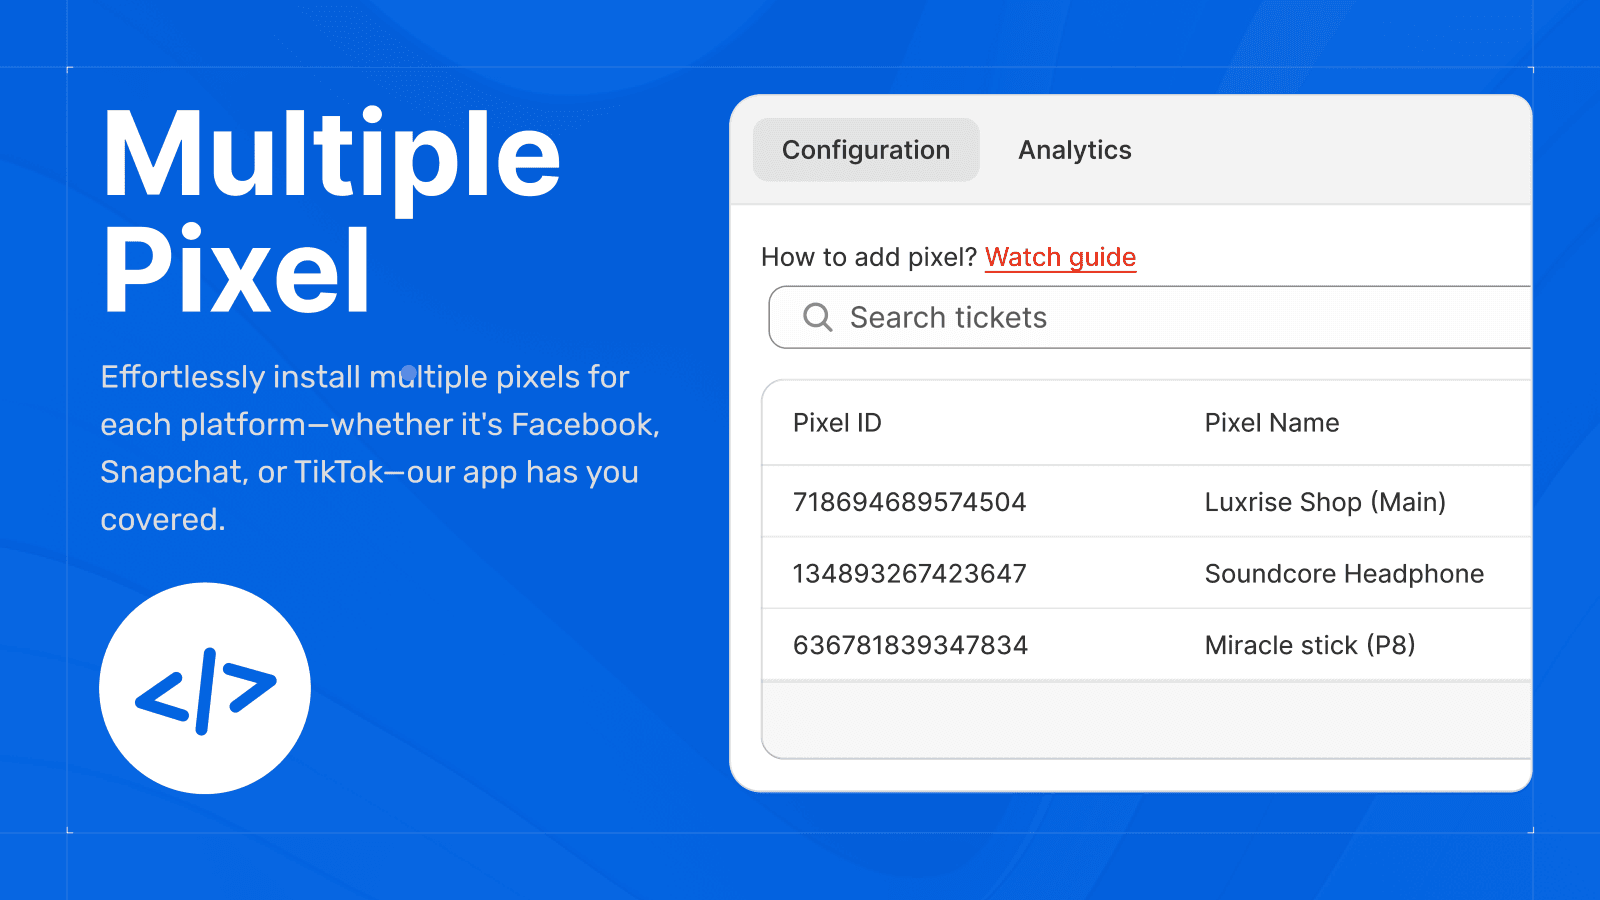
Task: Select the Pixel Name column header
Action: click(x=1271, y=422)
